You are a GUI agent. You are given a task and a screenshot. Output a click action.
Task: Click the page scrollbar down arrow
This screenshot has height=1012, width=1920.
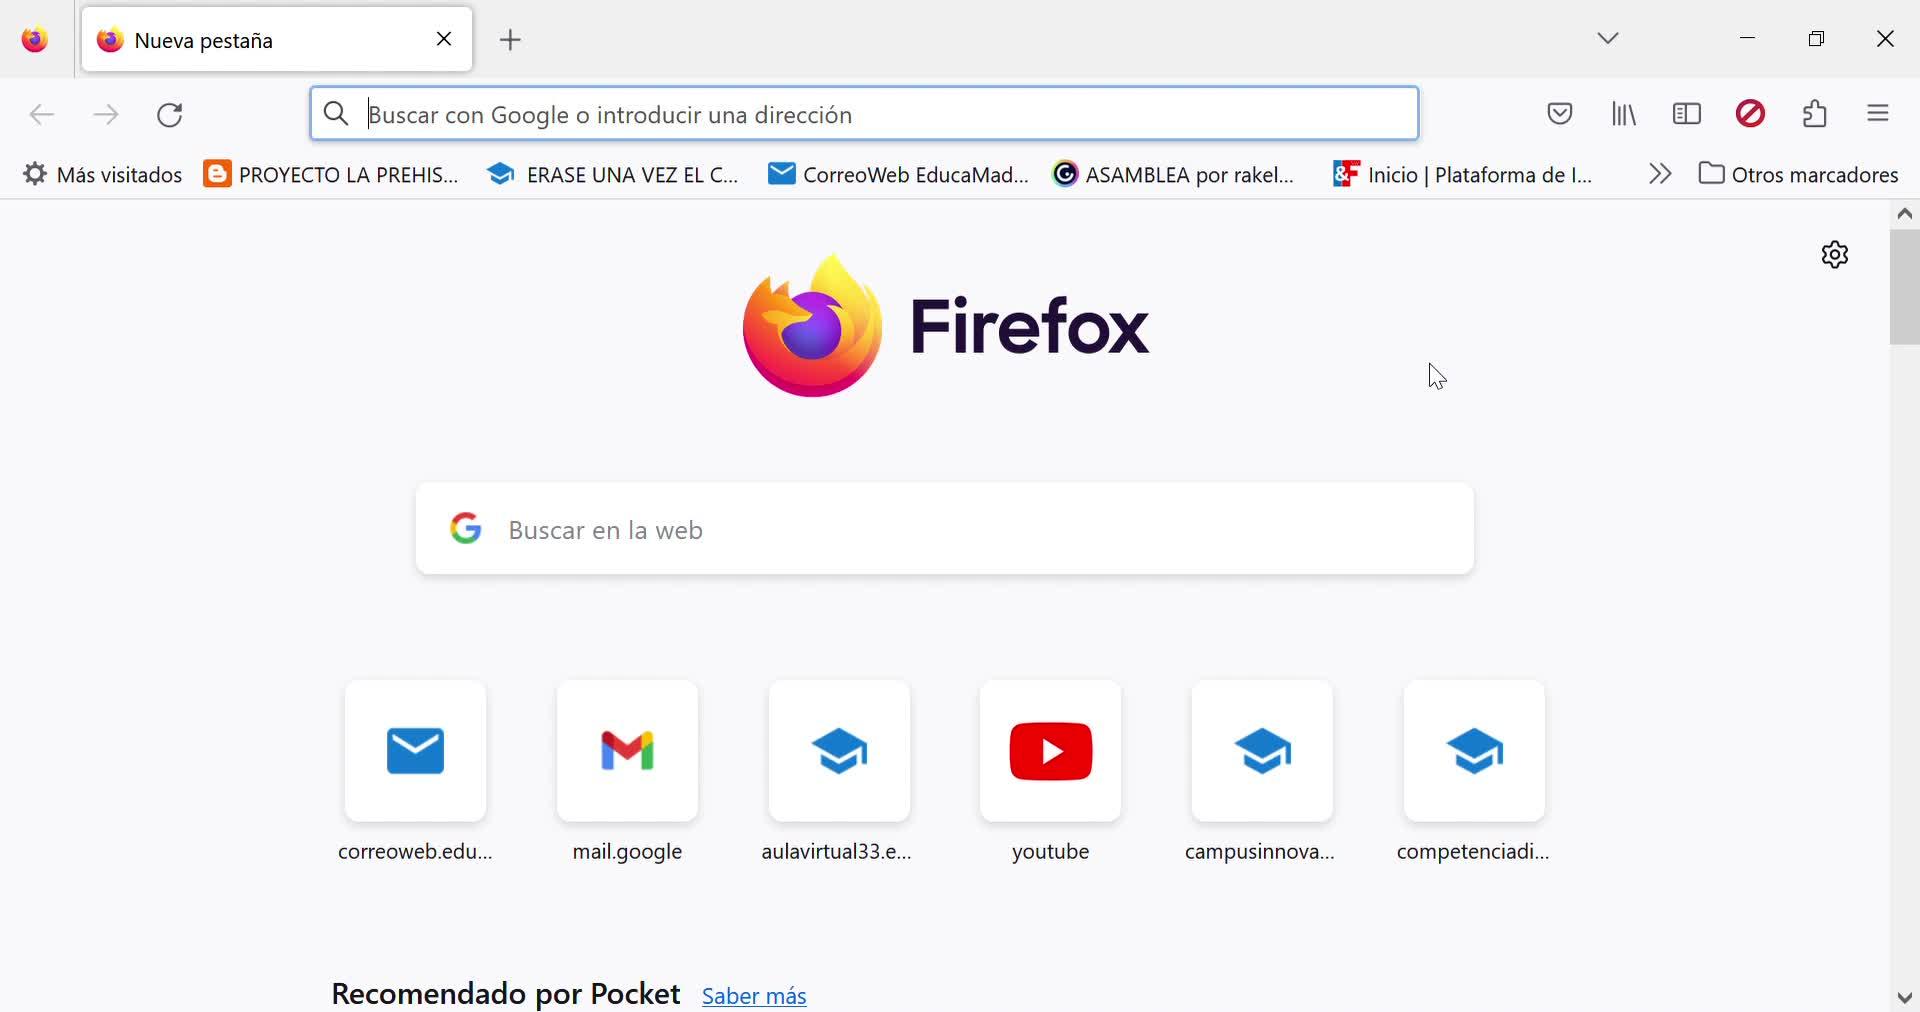click(x=1905, y=998)
